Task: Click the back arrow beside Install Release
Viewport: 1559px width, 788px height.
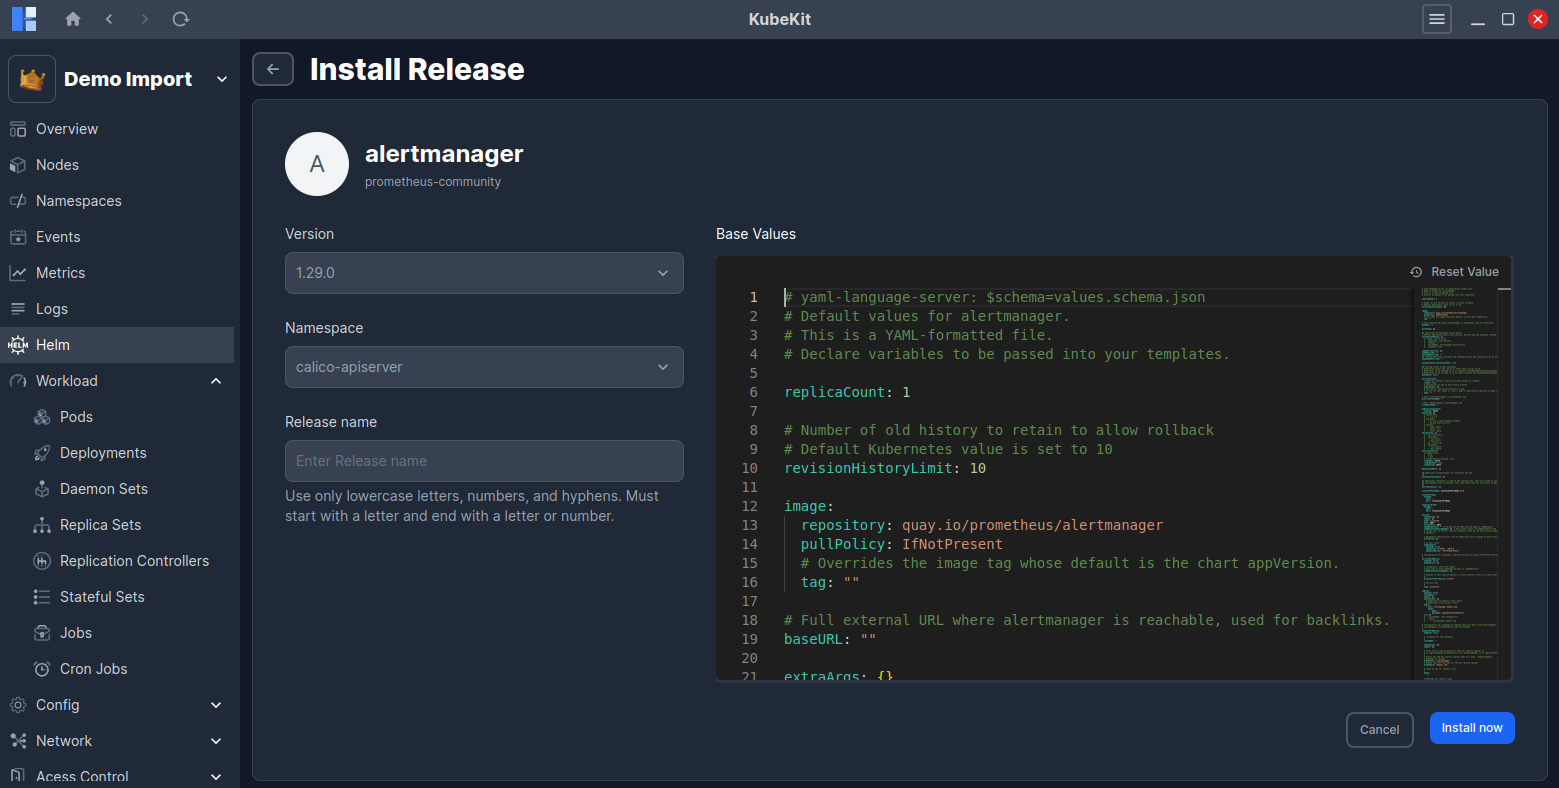Action: click(x=273, y=69)
